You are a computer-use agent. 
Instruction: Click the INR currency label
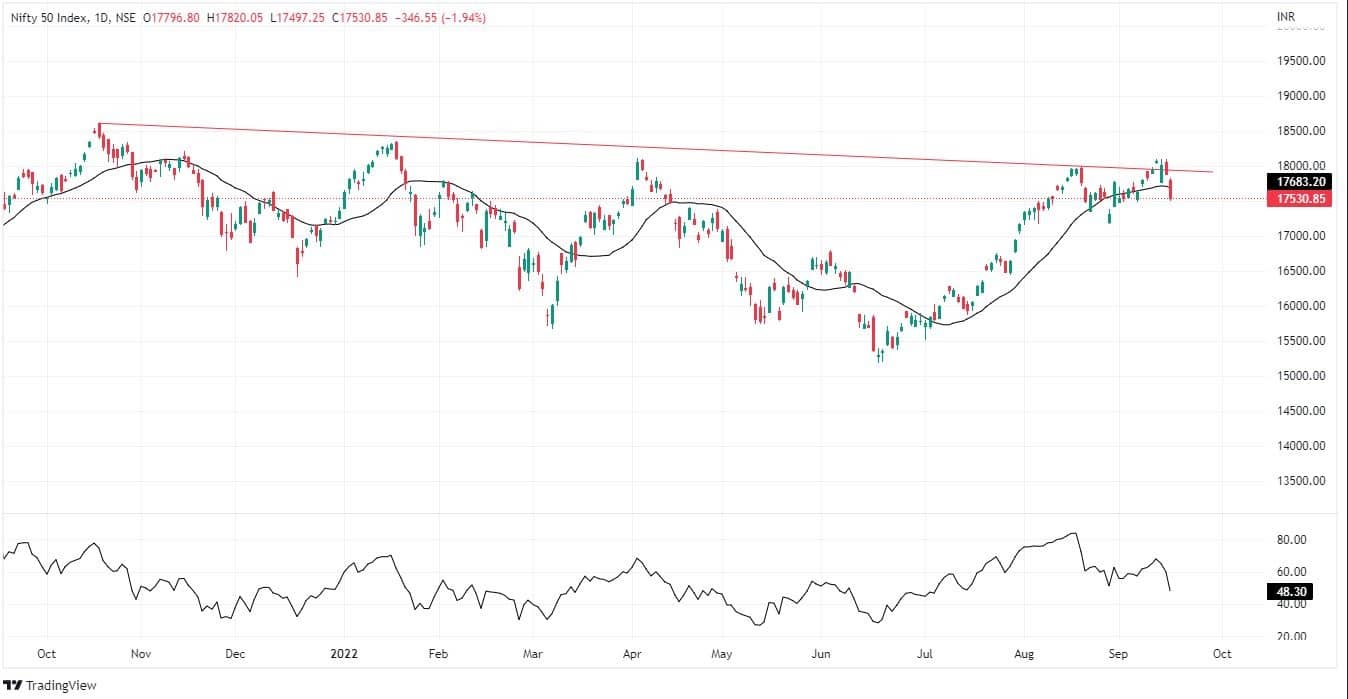pos(1286,18)
